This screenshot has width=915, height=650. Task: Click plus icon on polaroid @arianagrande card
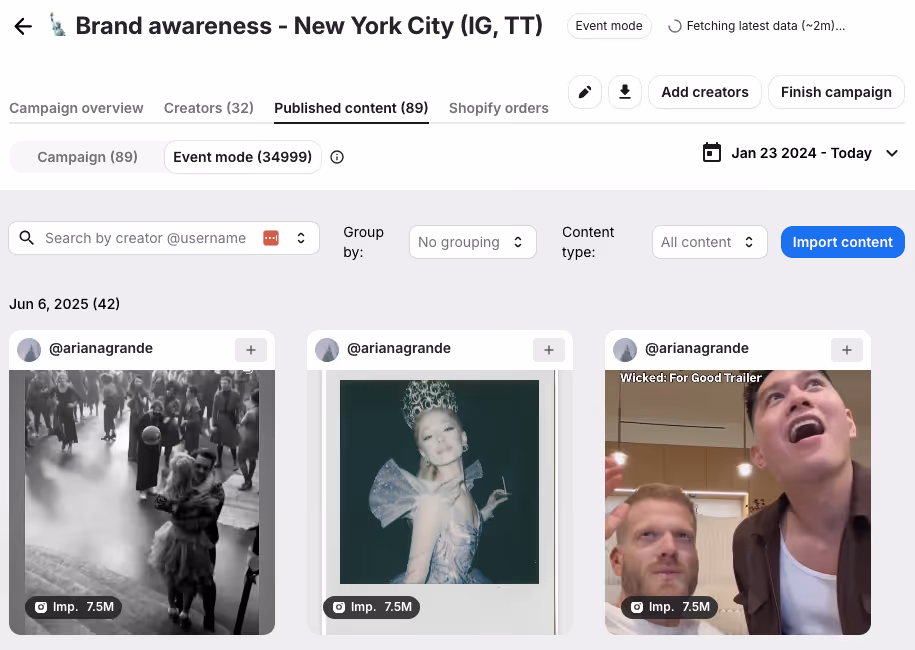click(549, 350)
